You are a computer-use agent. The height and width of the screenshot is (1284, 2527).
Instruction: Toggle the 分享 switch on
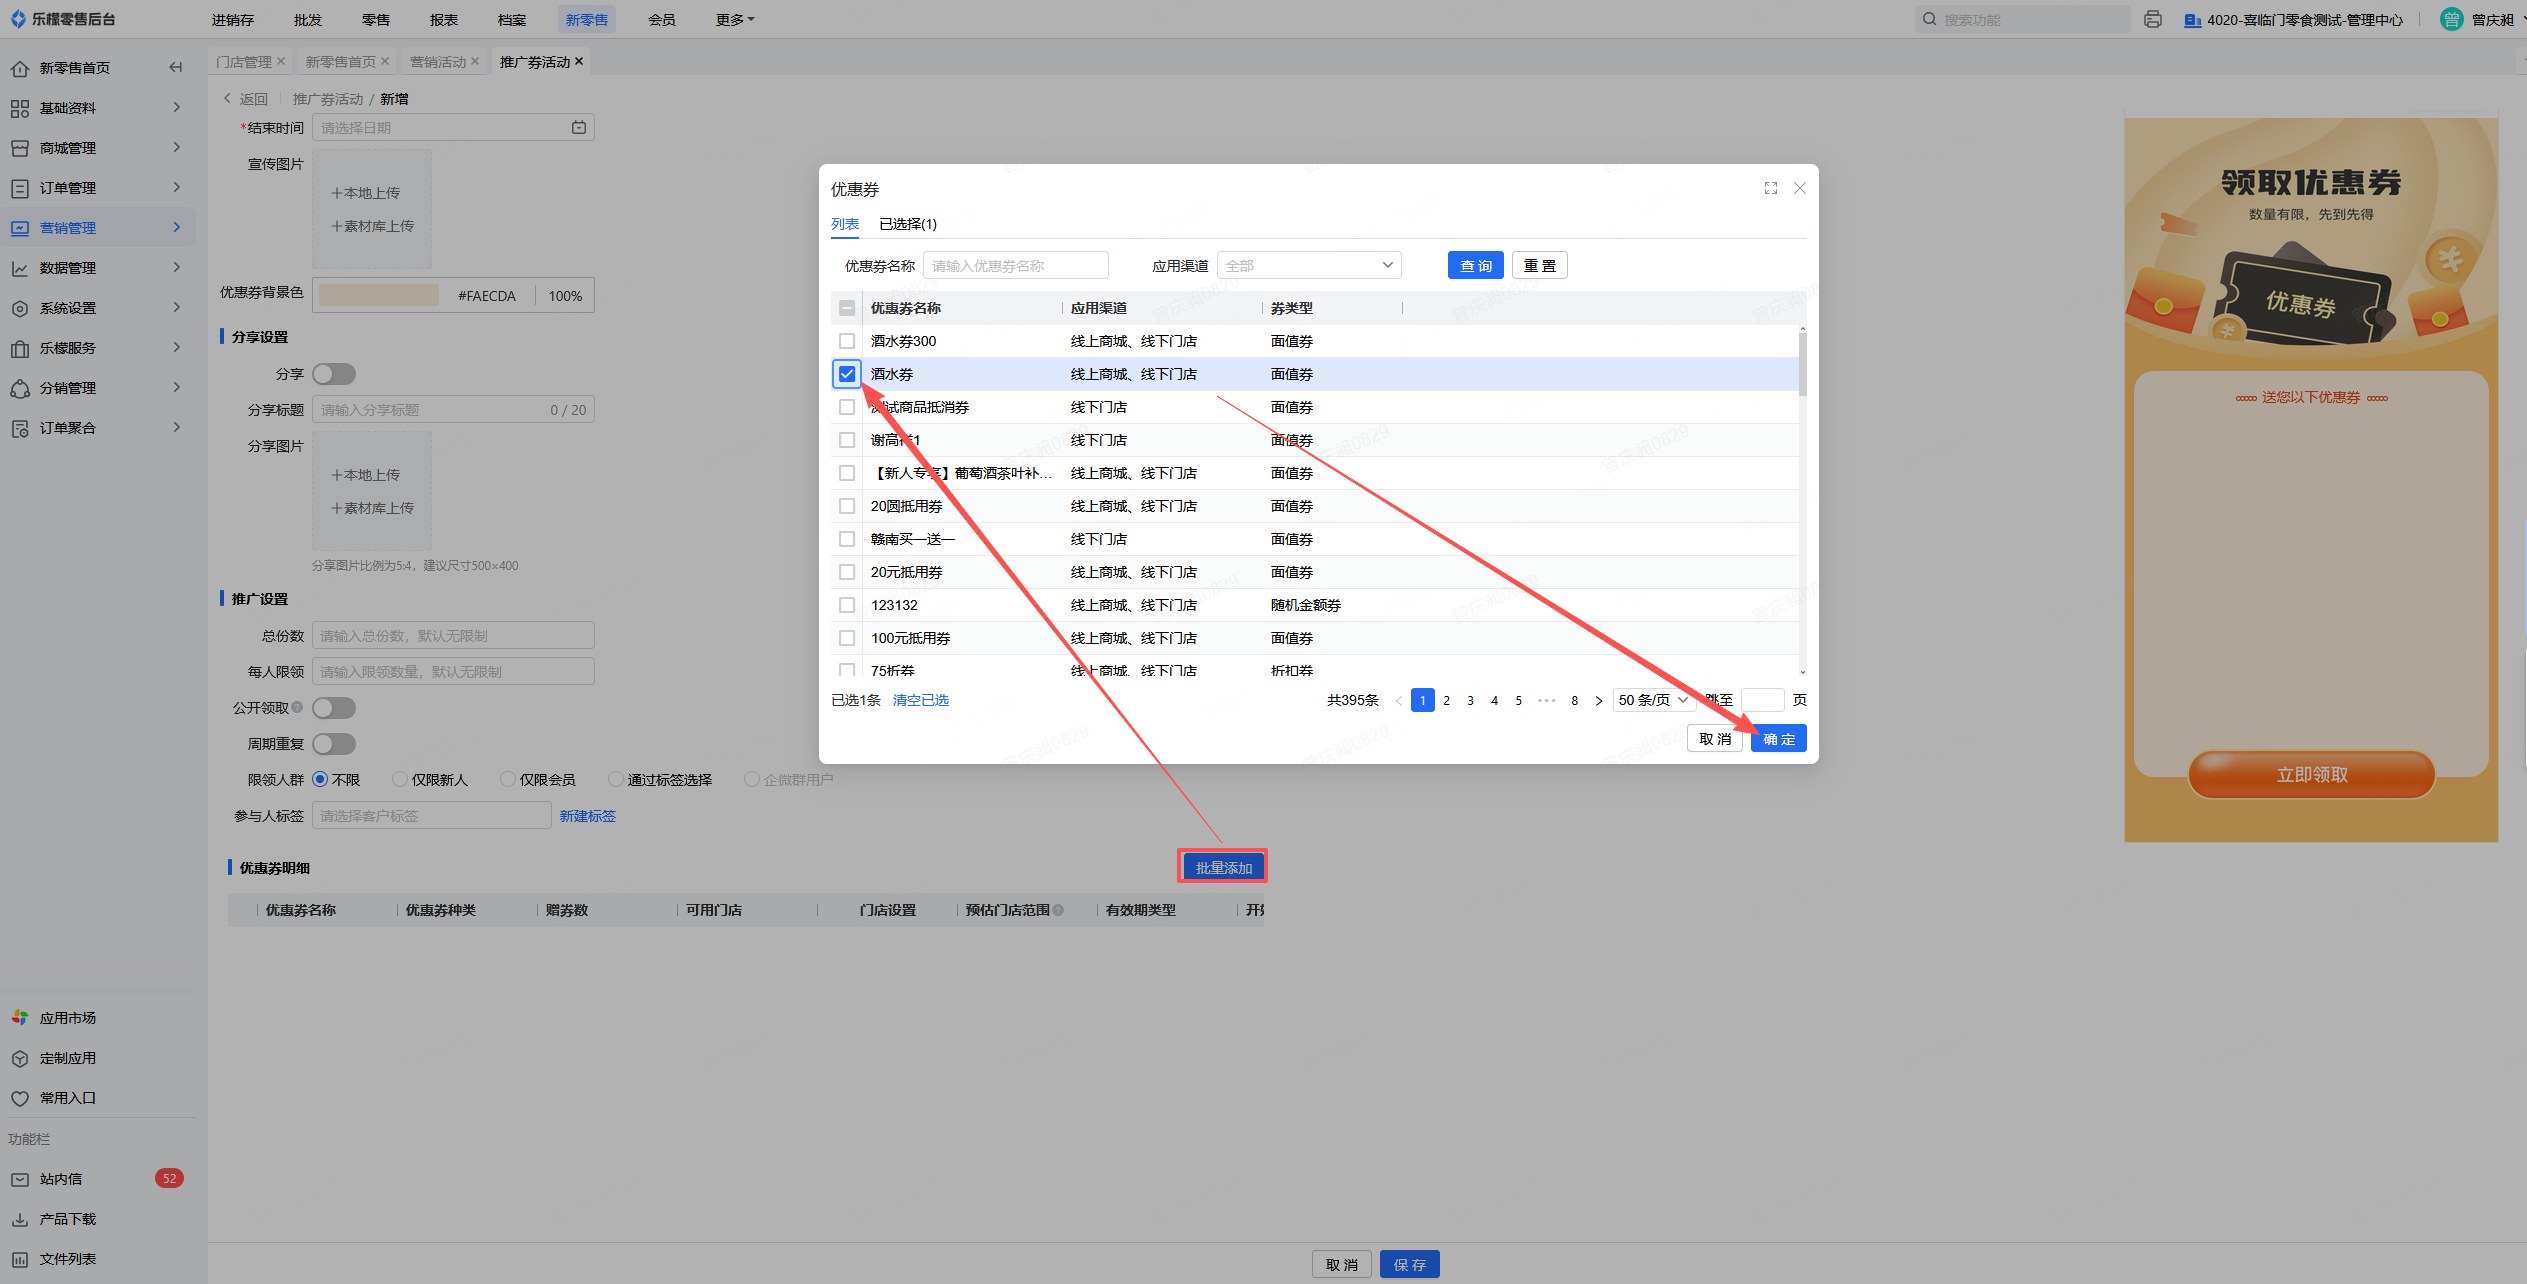(334, 374)
